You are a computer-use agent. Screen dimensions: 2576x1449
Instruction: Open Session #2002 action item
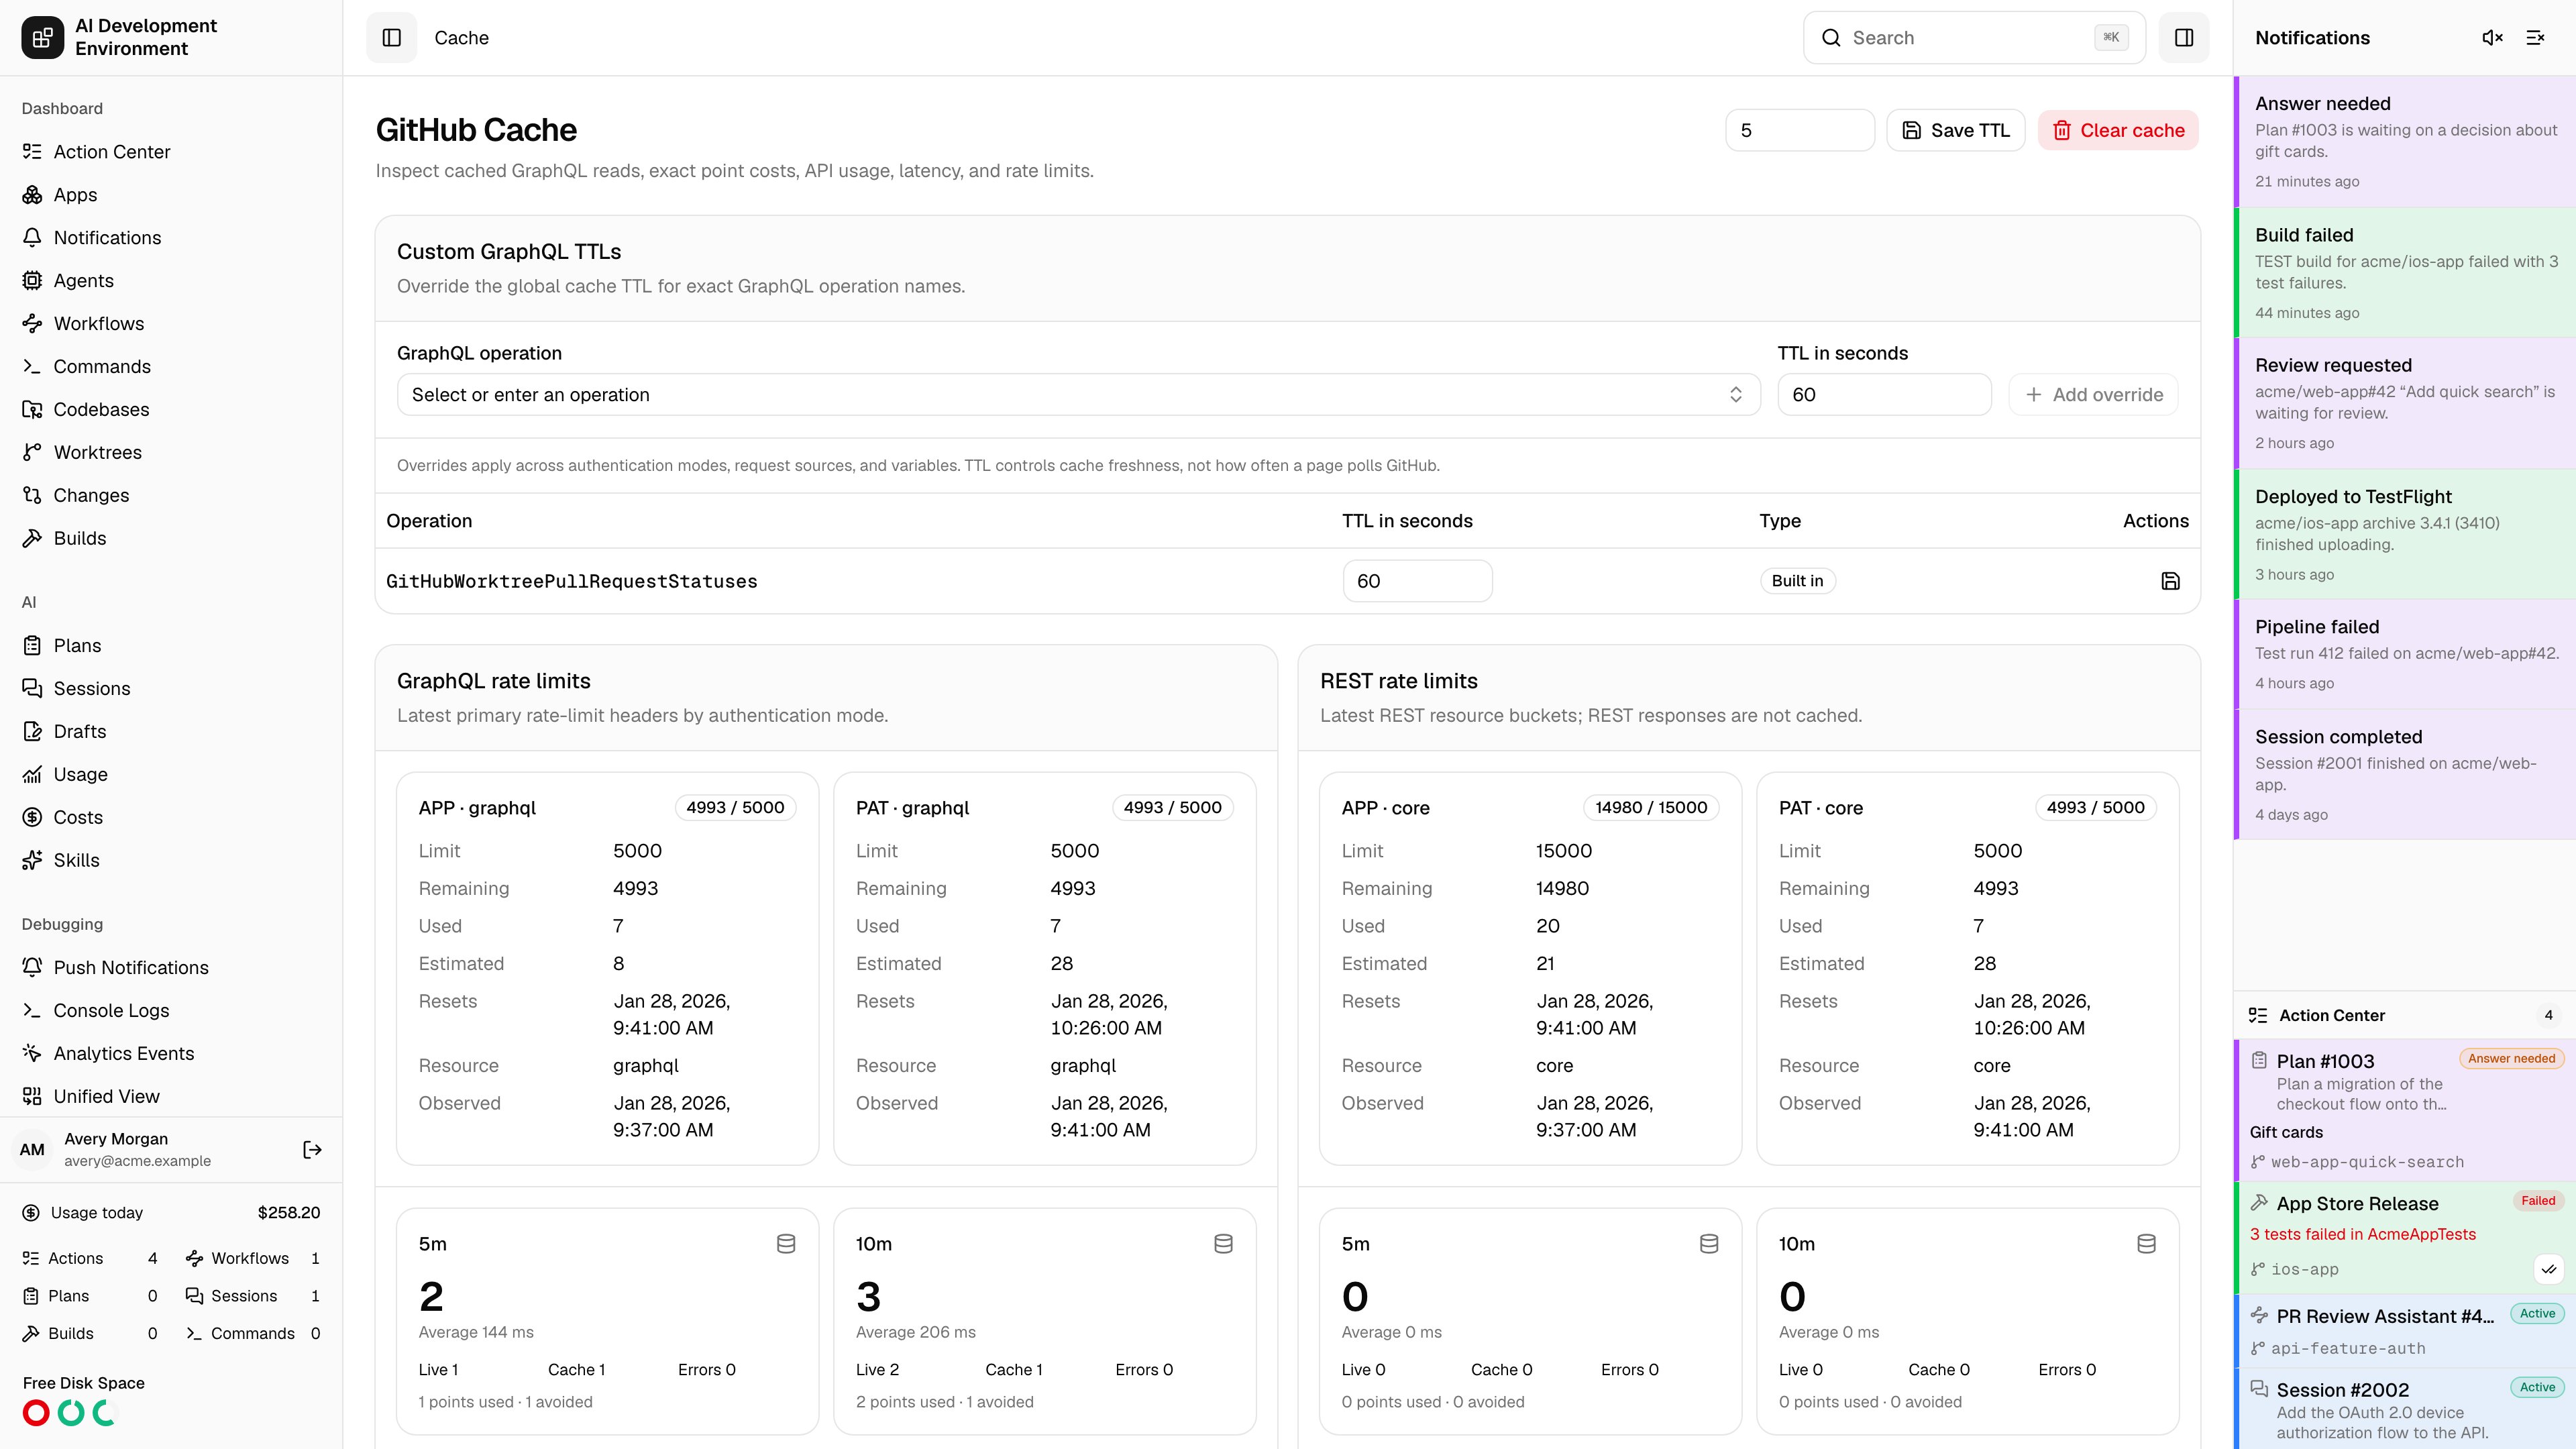pyautogui.click(x=2405, y=1409)
